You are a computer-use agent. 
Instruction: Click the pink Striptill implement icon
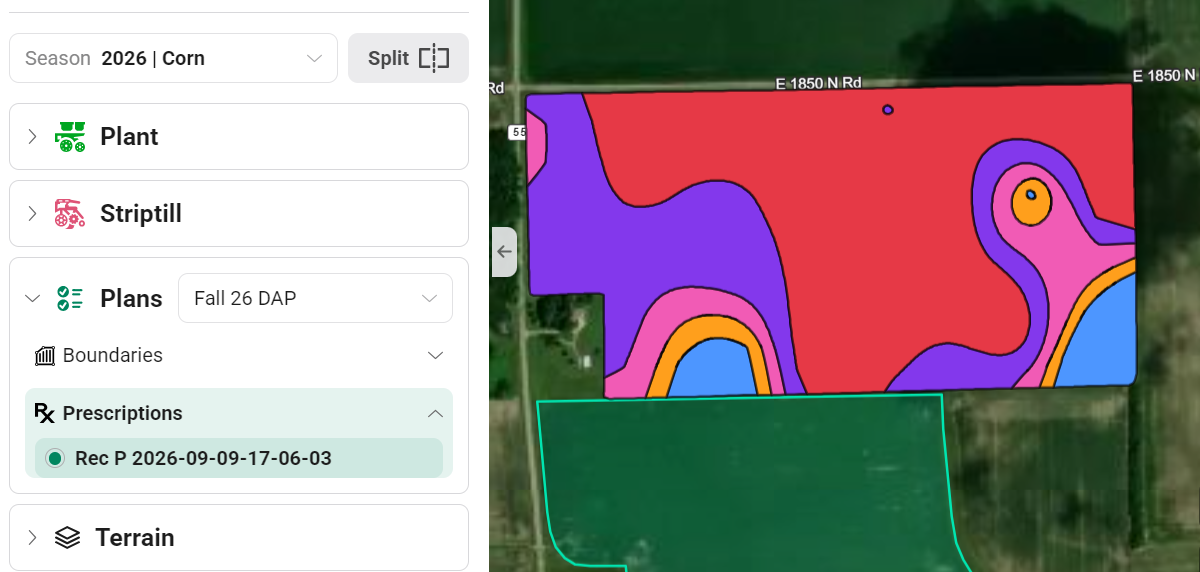coord(70,213)
